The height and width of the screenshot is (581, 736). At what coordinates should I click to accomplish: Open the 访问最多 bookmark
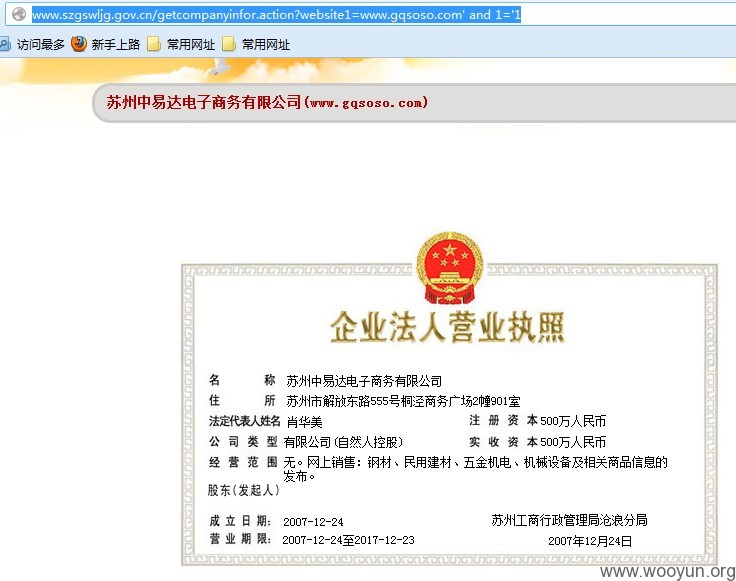(40, 45)
